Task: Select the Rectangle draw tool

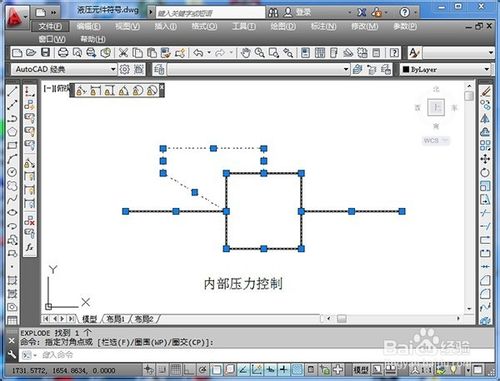Action: 12,145
